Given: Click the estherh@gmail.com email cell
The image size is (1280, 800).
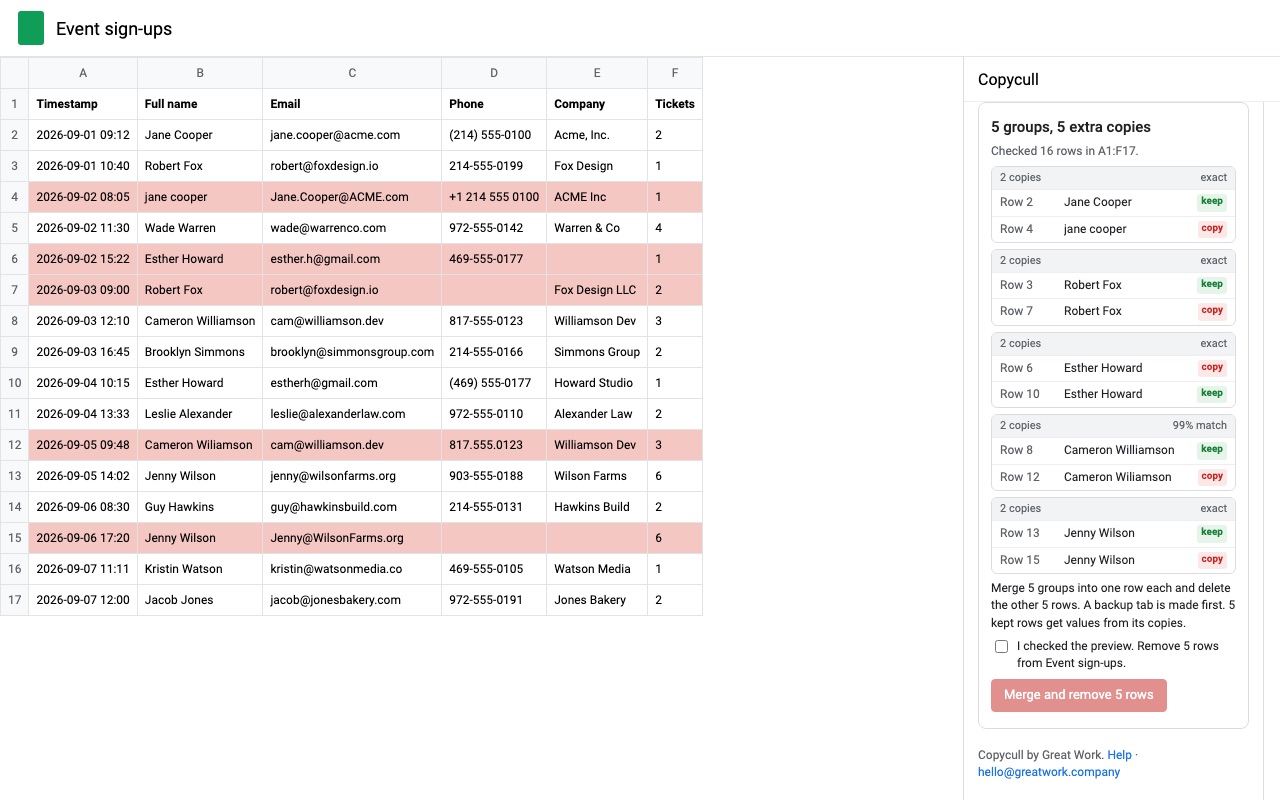Looking at the screenshot, I should 352,383.
